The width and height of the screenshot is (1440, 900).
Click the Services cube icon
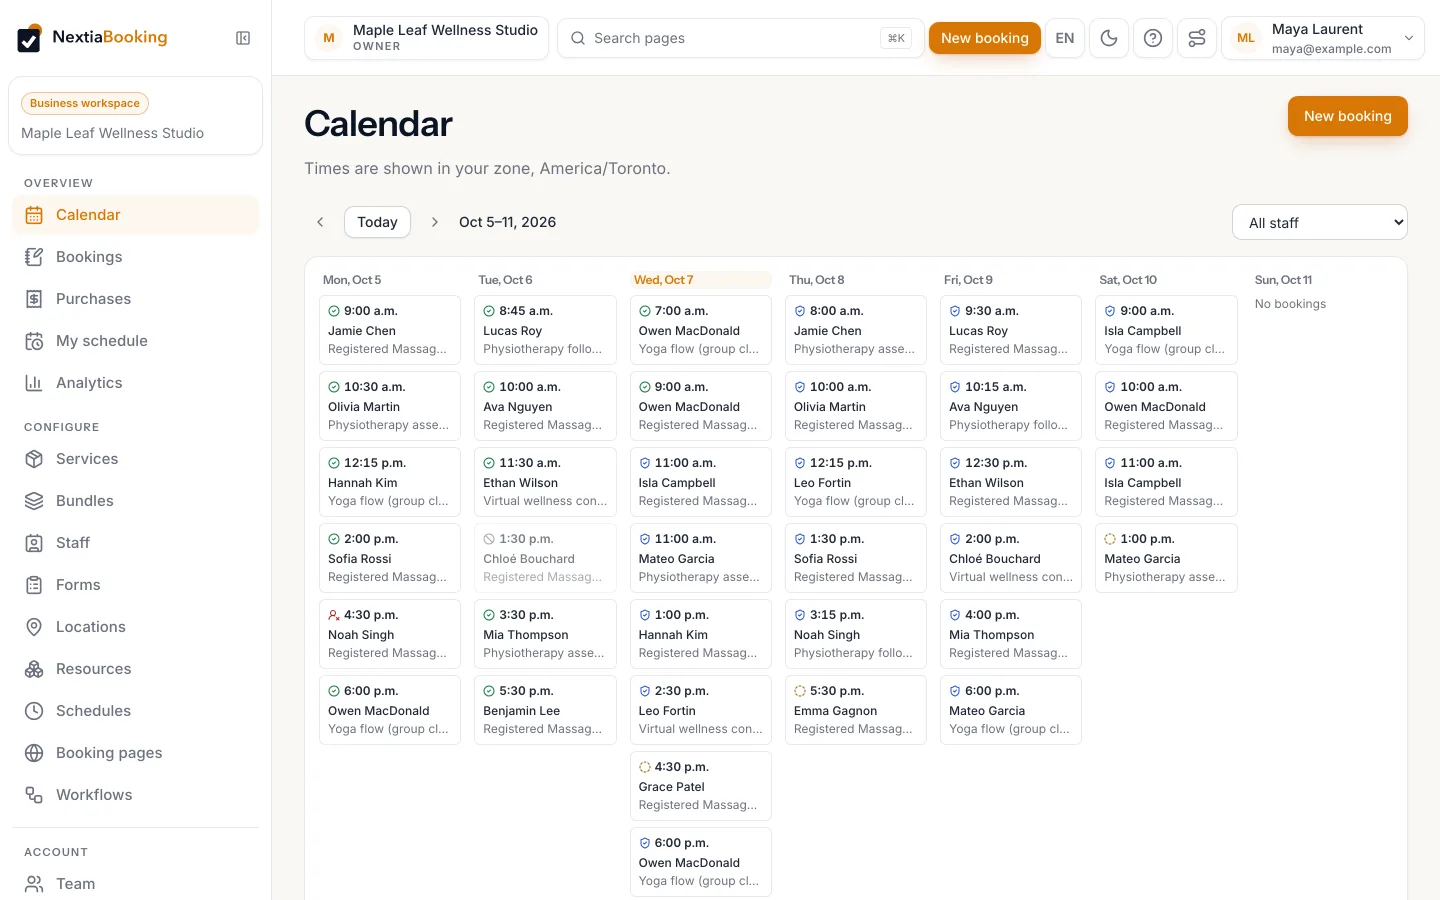tap(34, 459)
